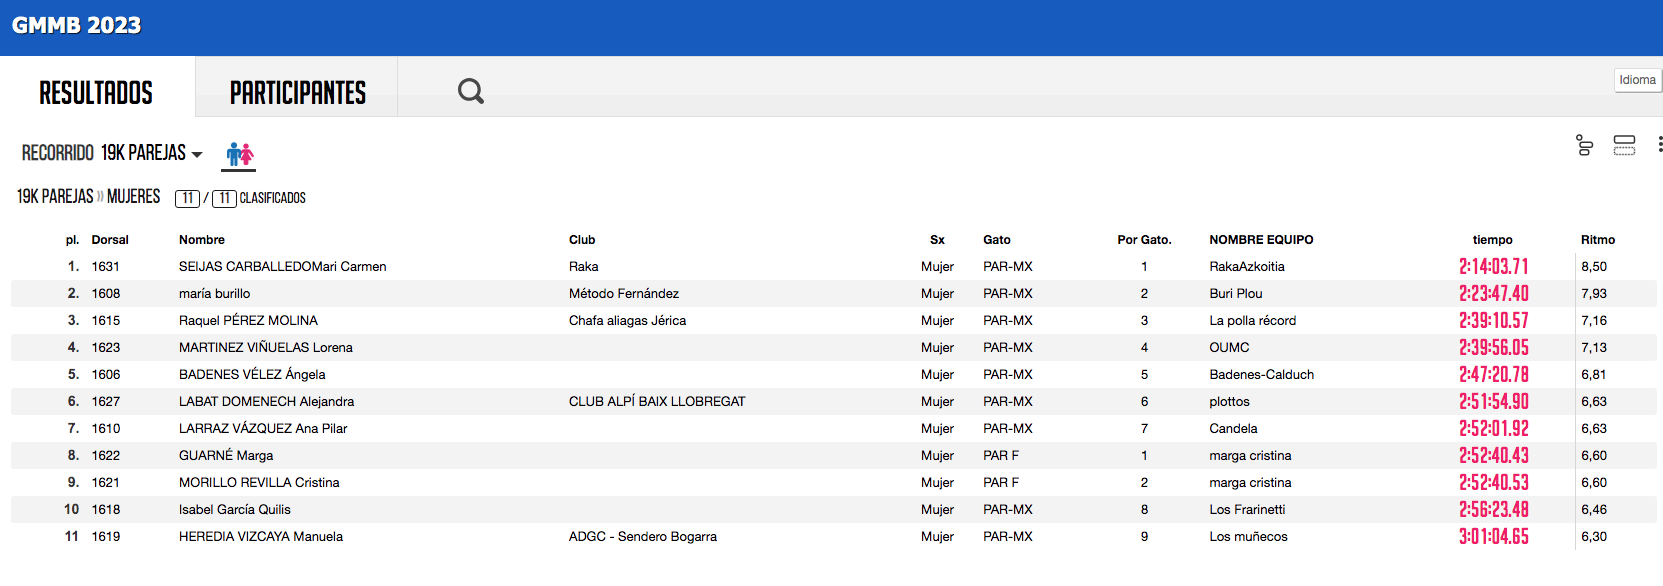
Task: Click the stacked rows layout icon
Action: pyautogui.click(x=1624, y=146)
